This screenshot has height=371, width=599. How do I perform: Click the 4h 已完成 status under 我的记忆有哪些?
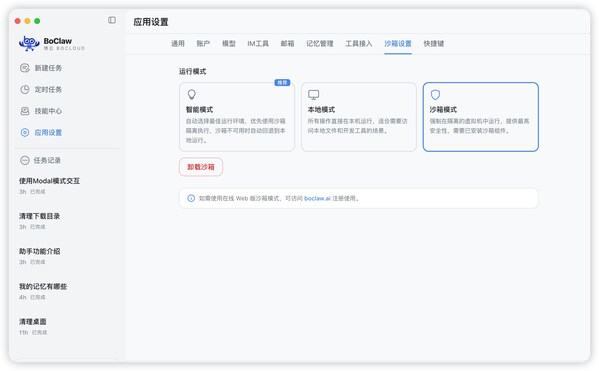pyautogui.click(x=32, y=297)
